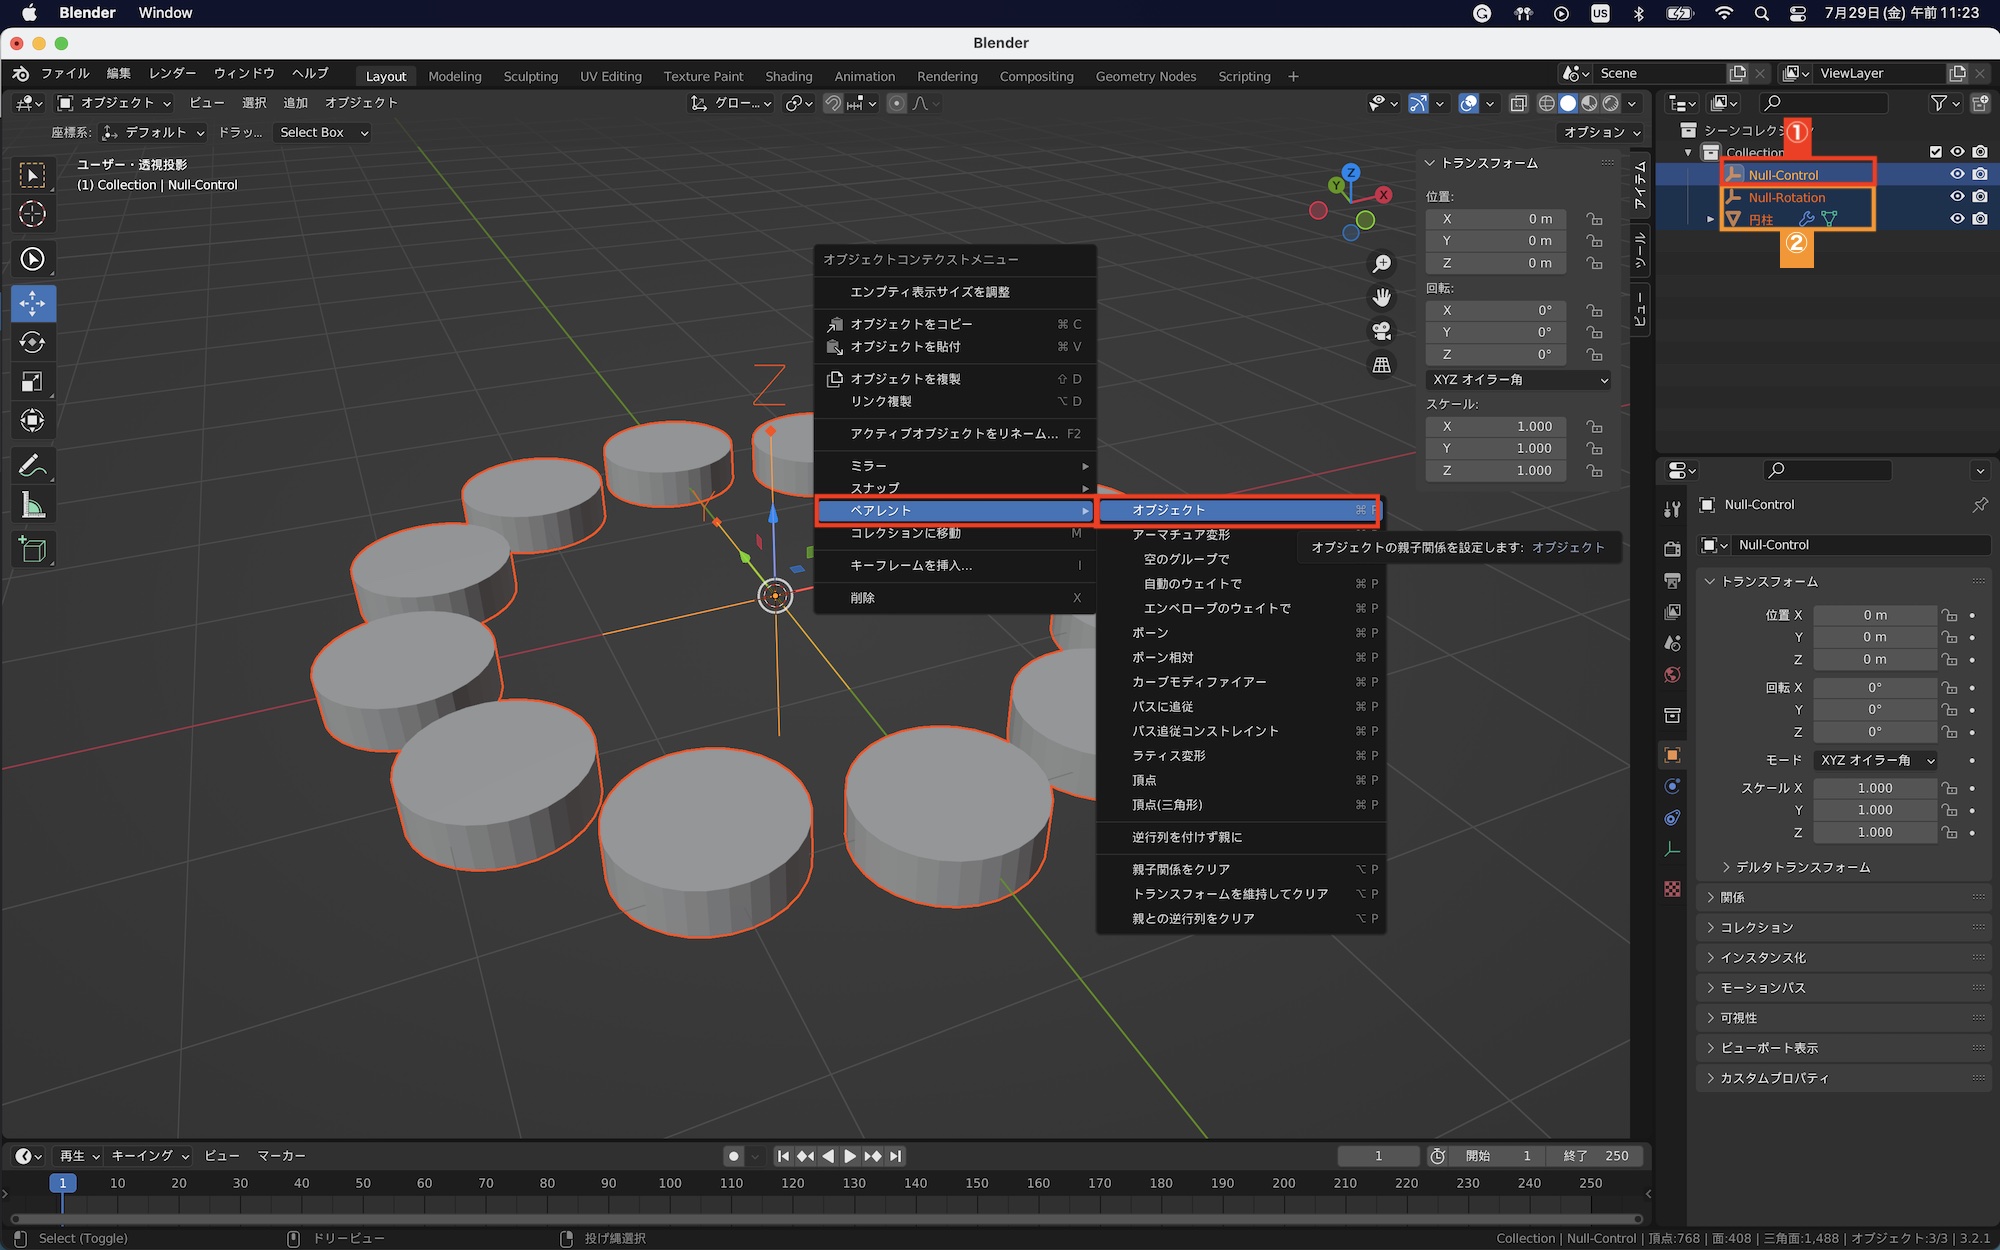The height and width of the screenshot is (1250, 2000).
Task: Hide Null-Rotation using its eye icon
Action: [x=1957, y=197]
